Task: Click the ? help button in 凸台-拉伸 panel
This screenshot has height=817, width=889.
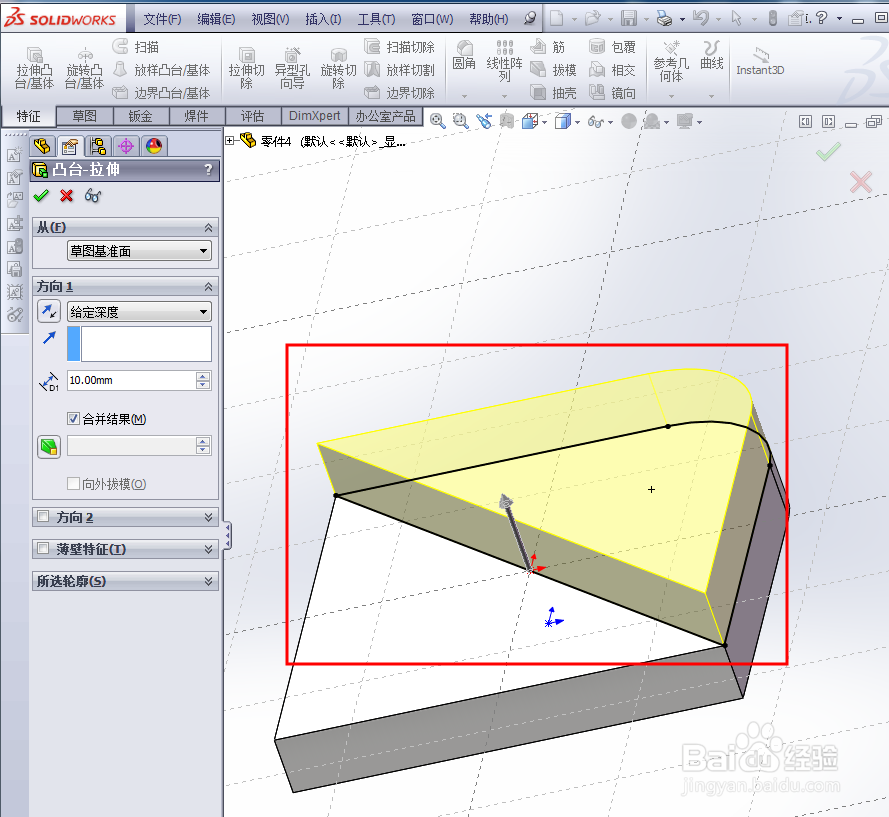Action: (208, 170)
